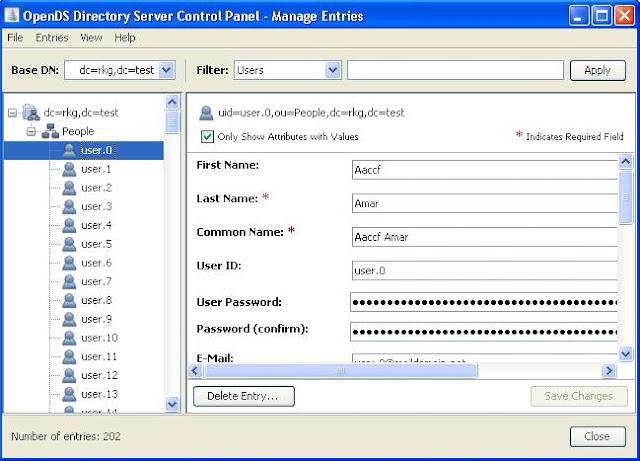
Task: Click the Last Name field
Action: (484, 203)
